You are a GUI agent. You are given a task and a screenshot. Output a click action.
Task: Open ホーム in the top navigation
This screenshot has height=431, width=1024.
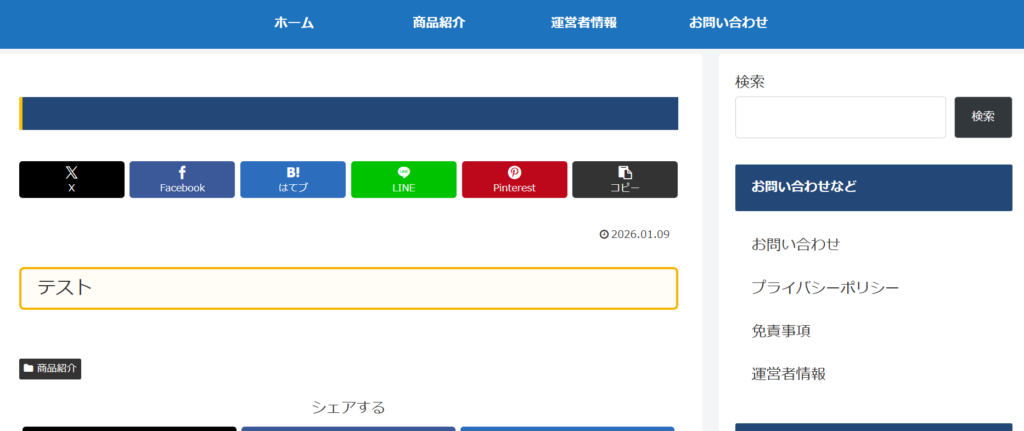coord(294,23)
